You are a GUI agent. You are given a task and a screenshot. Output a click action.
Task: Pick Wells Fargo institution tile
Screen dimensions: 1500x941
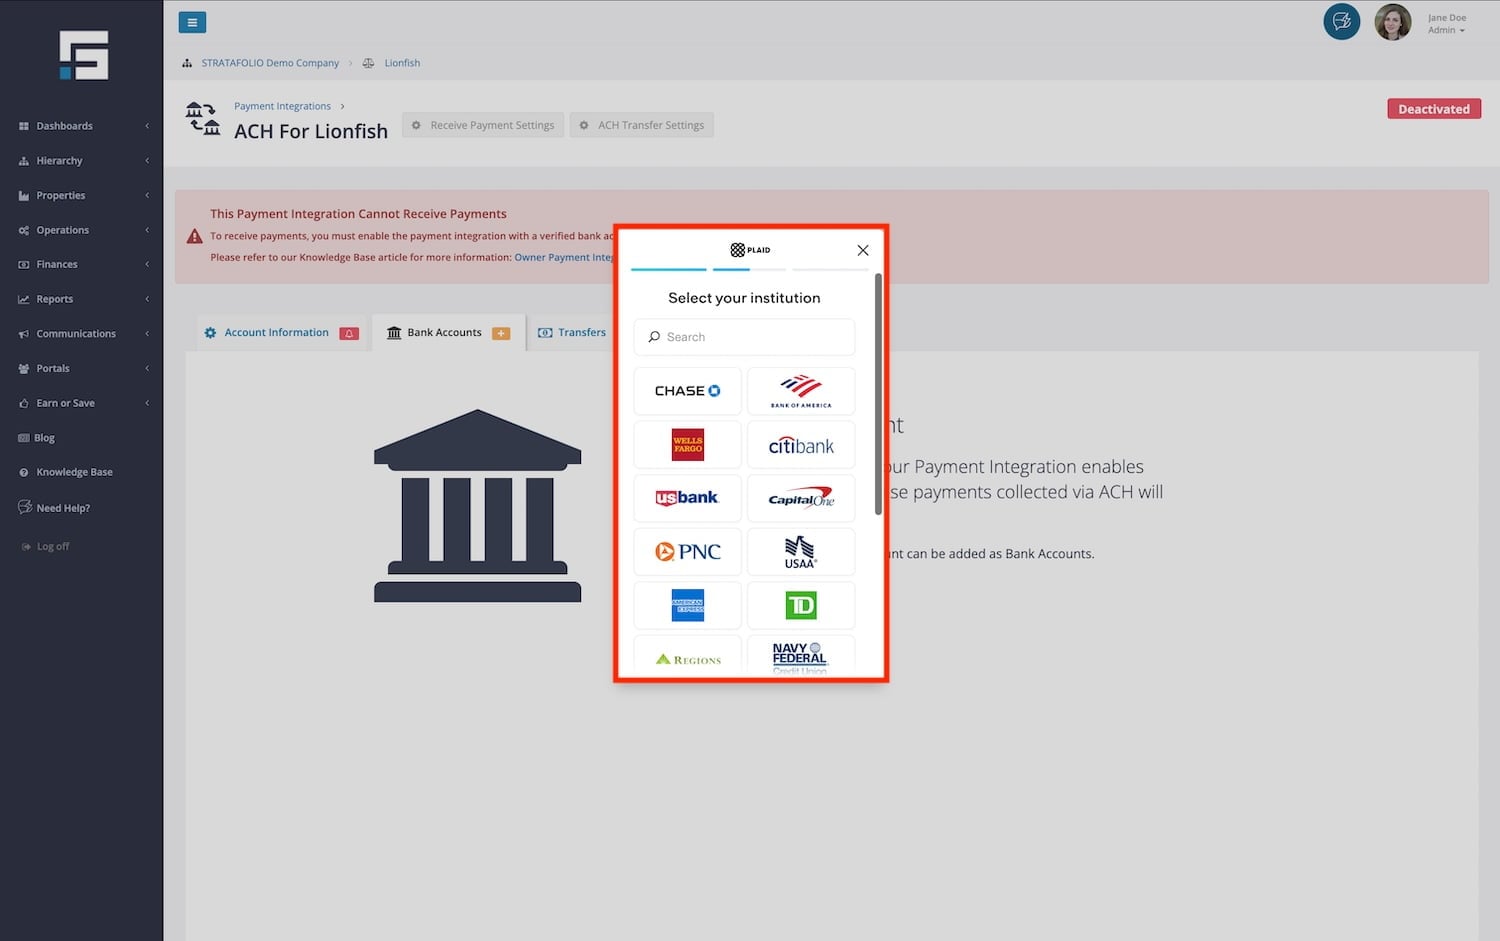(687, 445)
